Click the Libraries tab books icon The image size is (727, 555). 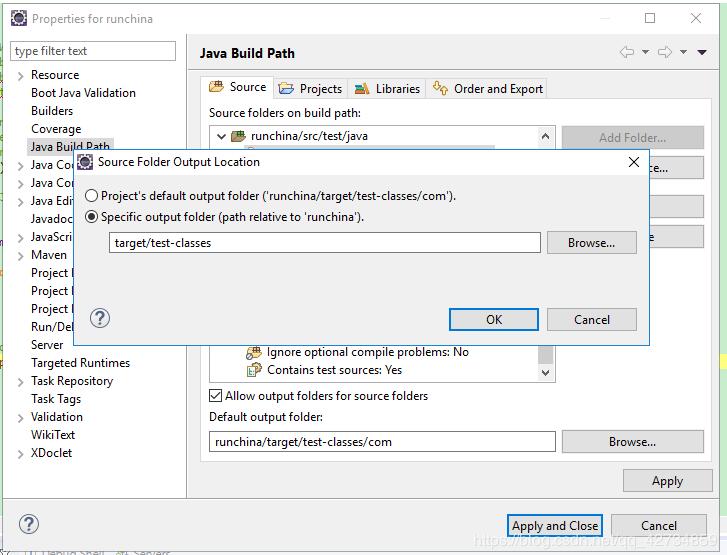[x=361, y=88]
